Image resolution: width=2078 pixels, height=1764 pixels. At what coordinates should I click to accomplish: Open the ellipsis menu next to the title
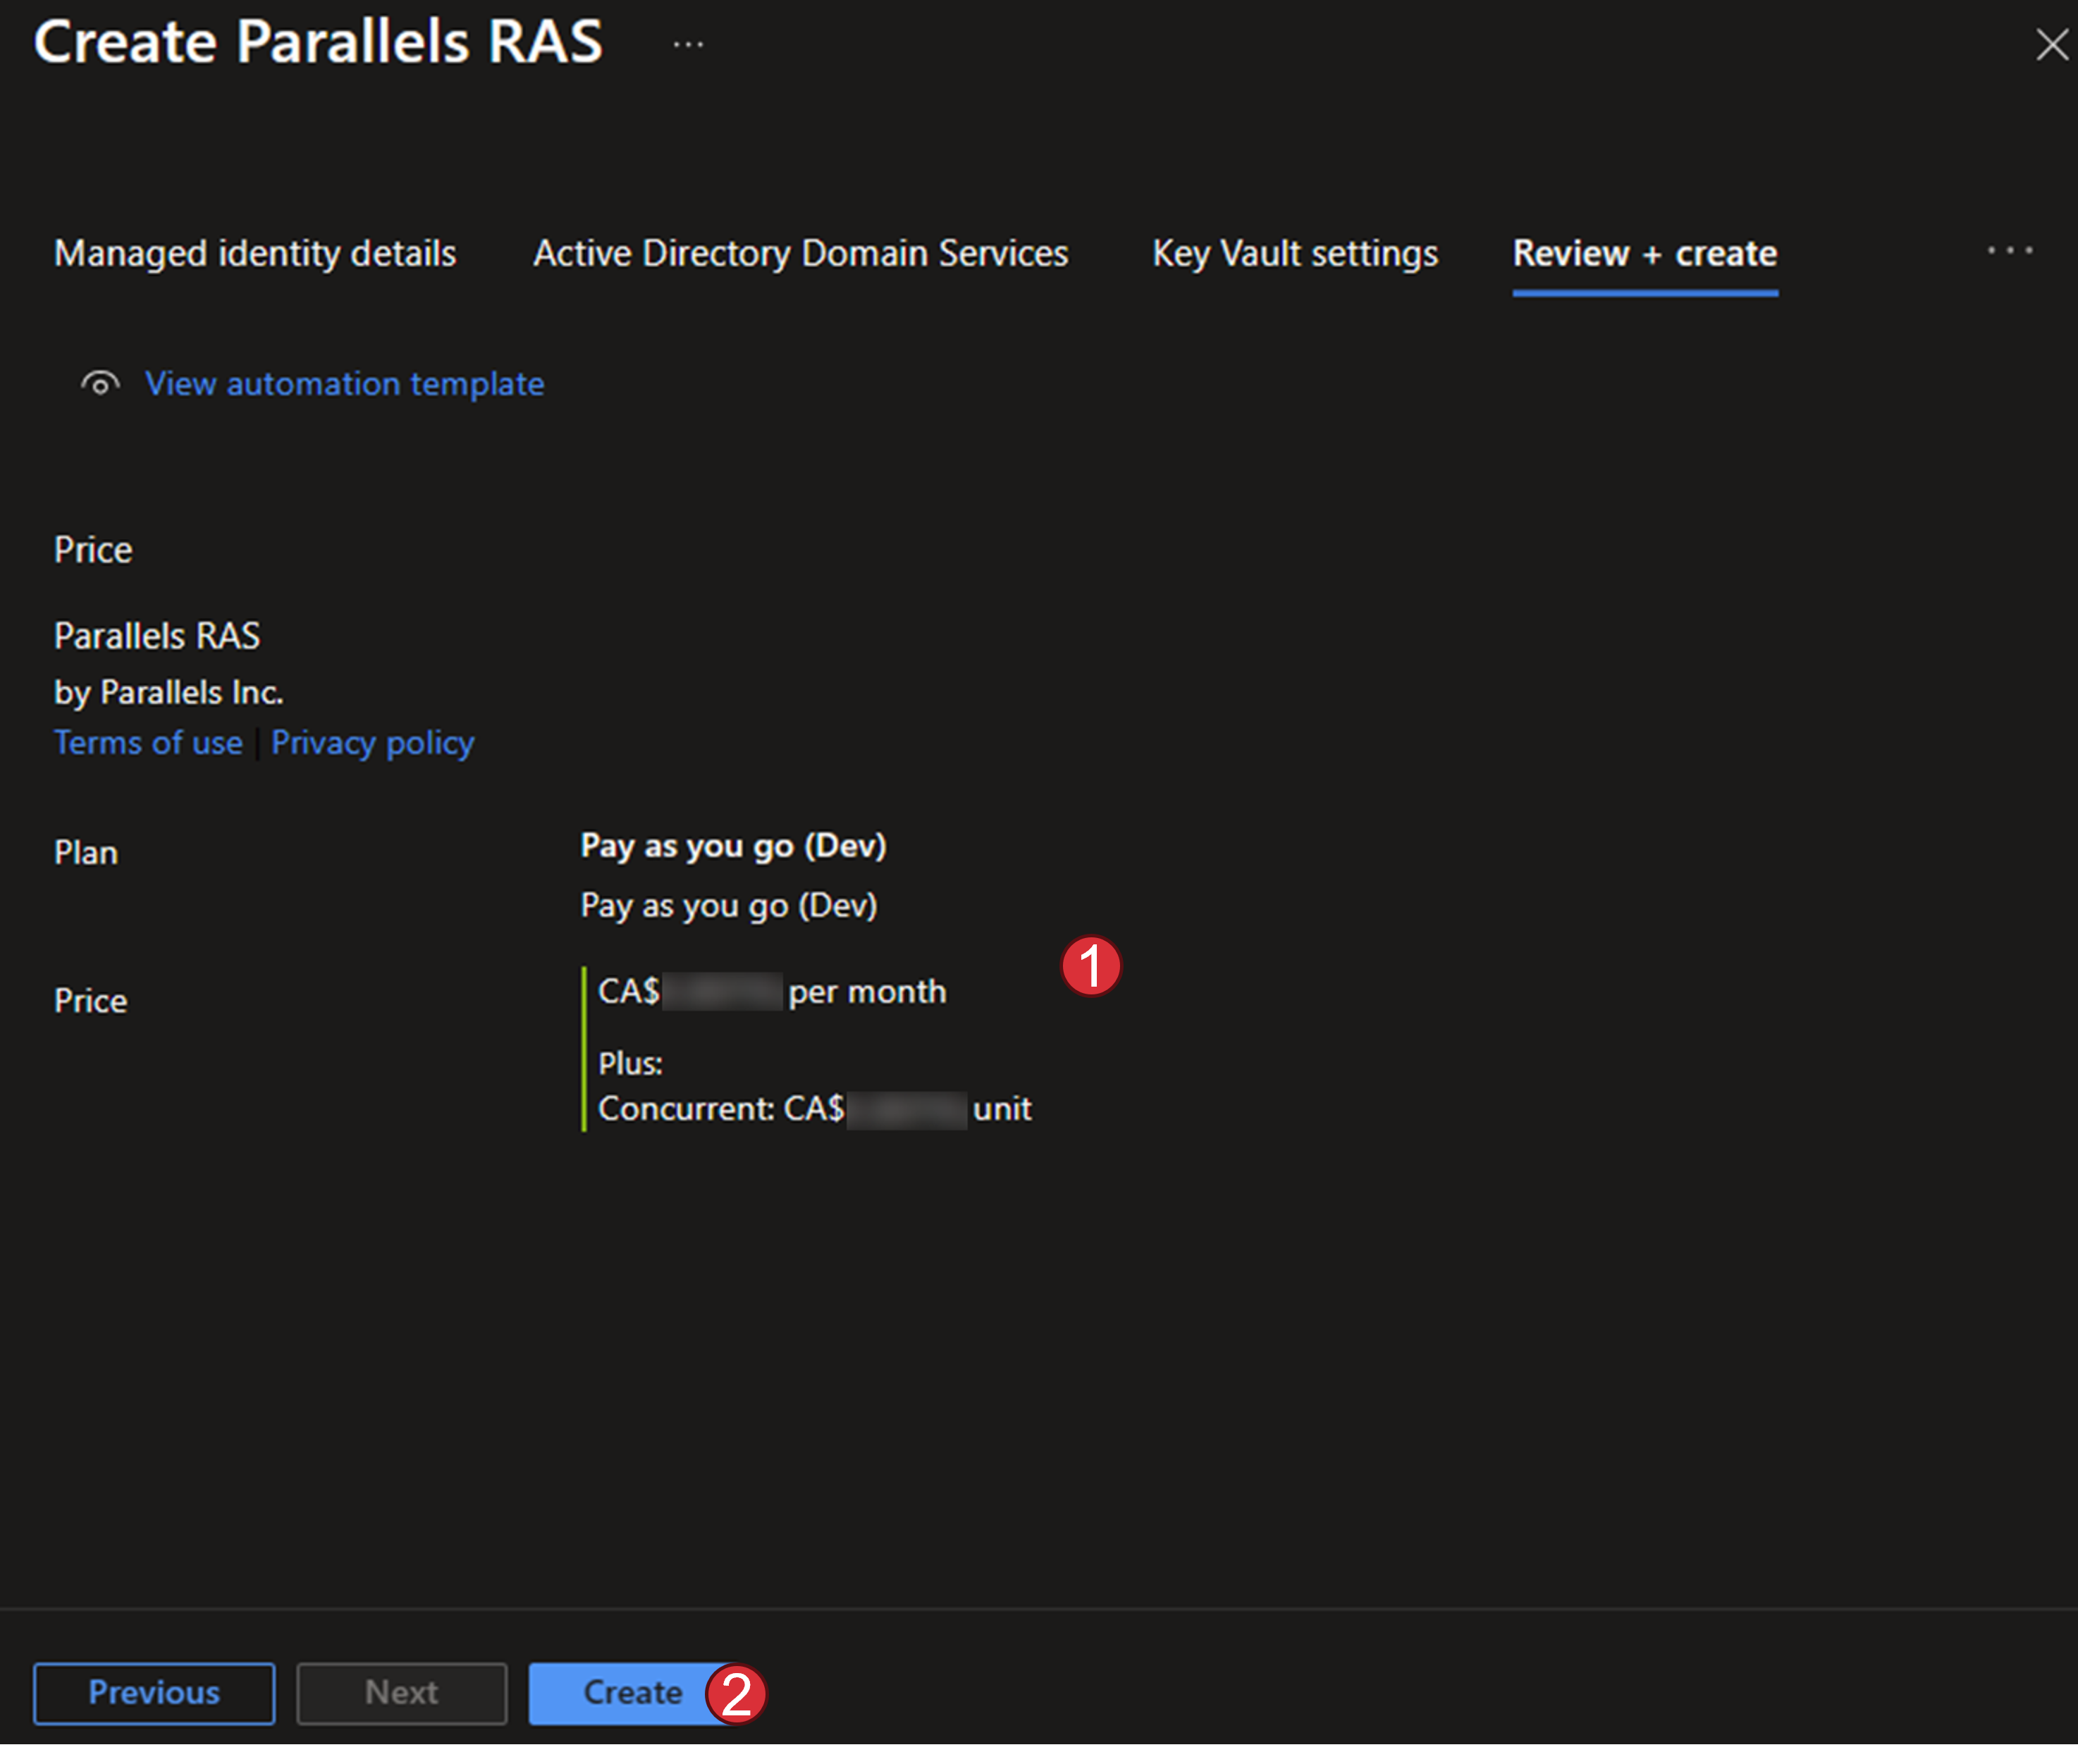(x=688, y=45)
